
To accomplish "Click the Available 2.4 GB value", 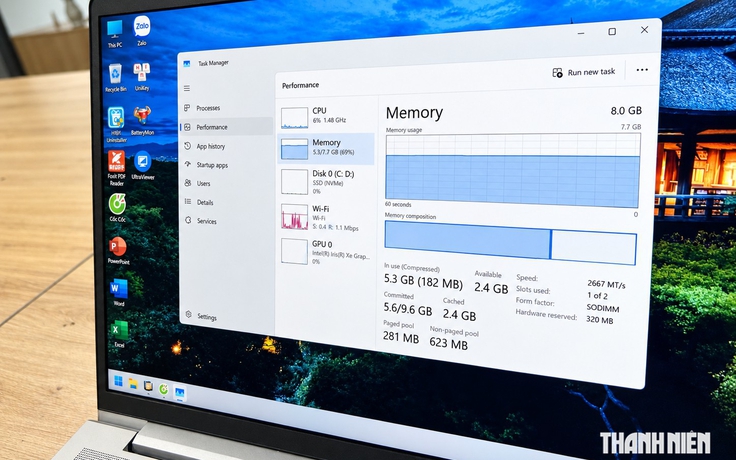I will 491,287.
